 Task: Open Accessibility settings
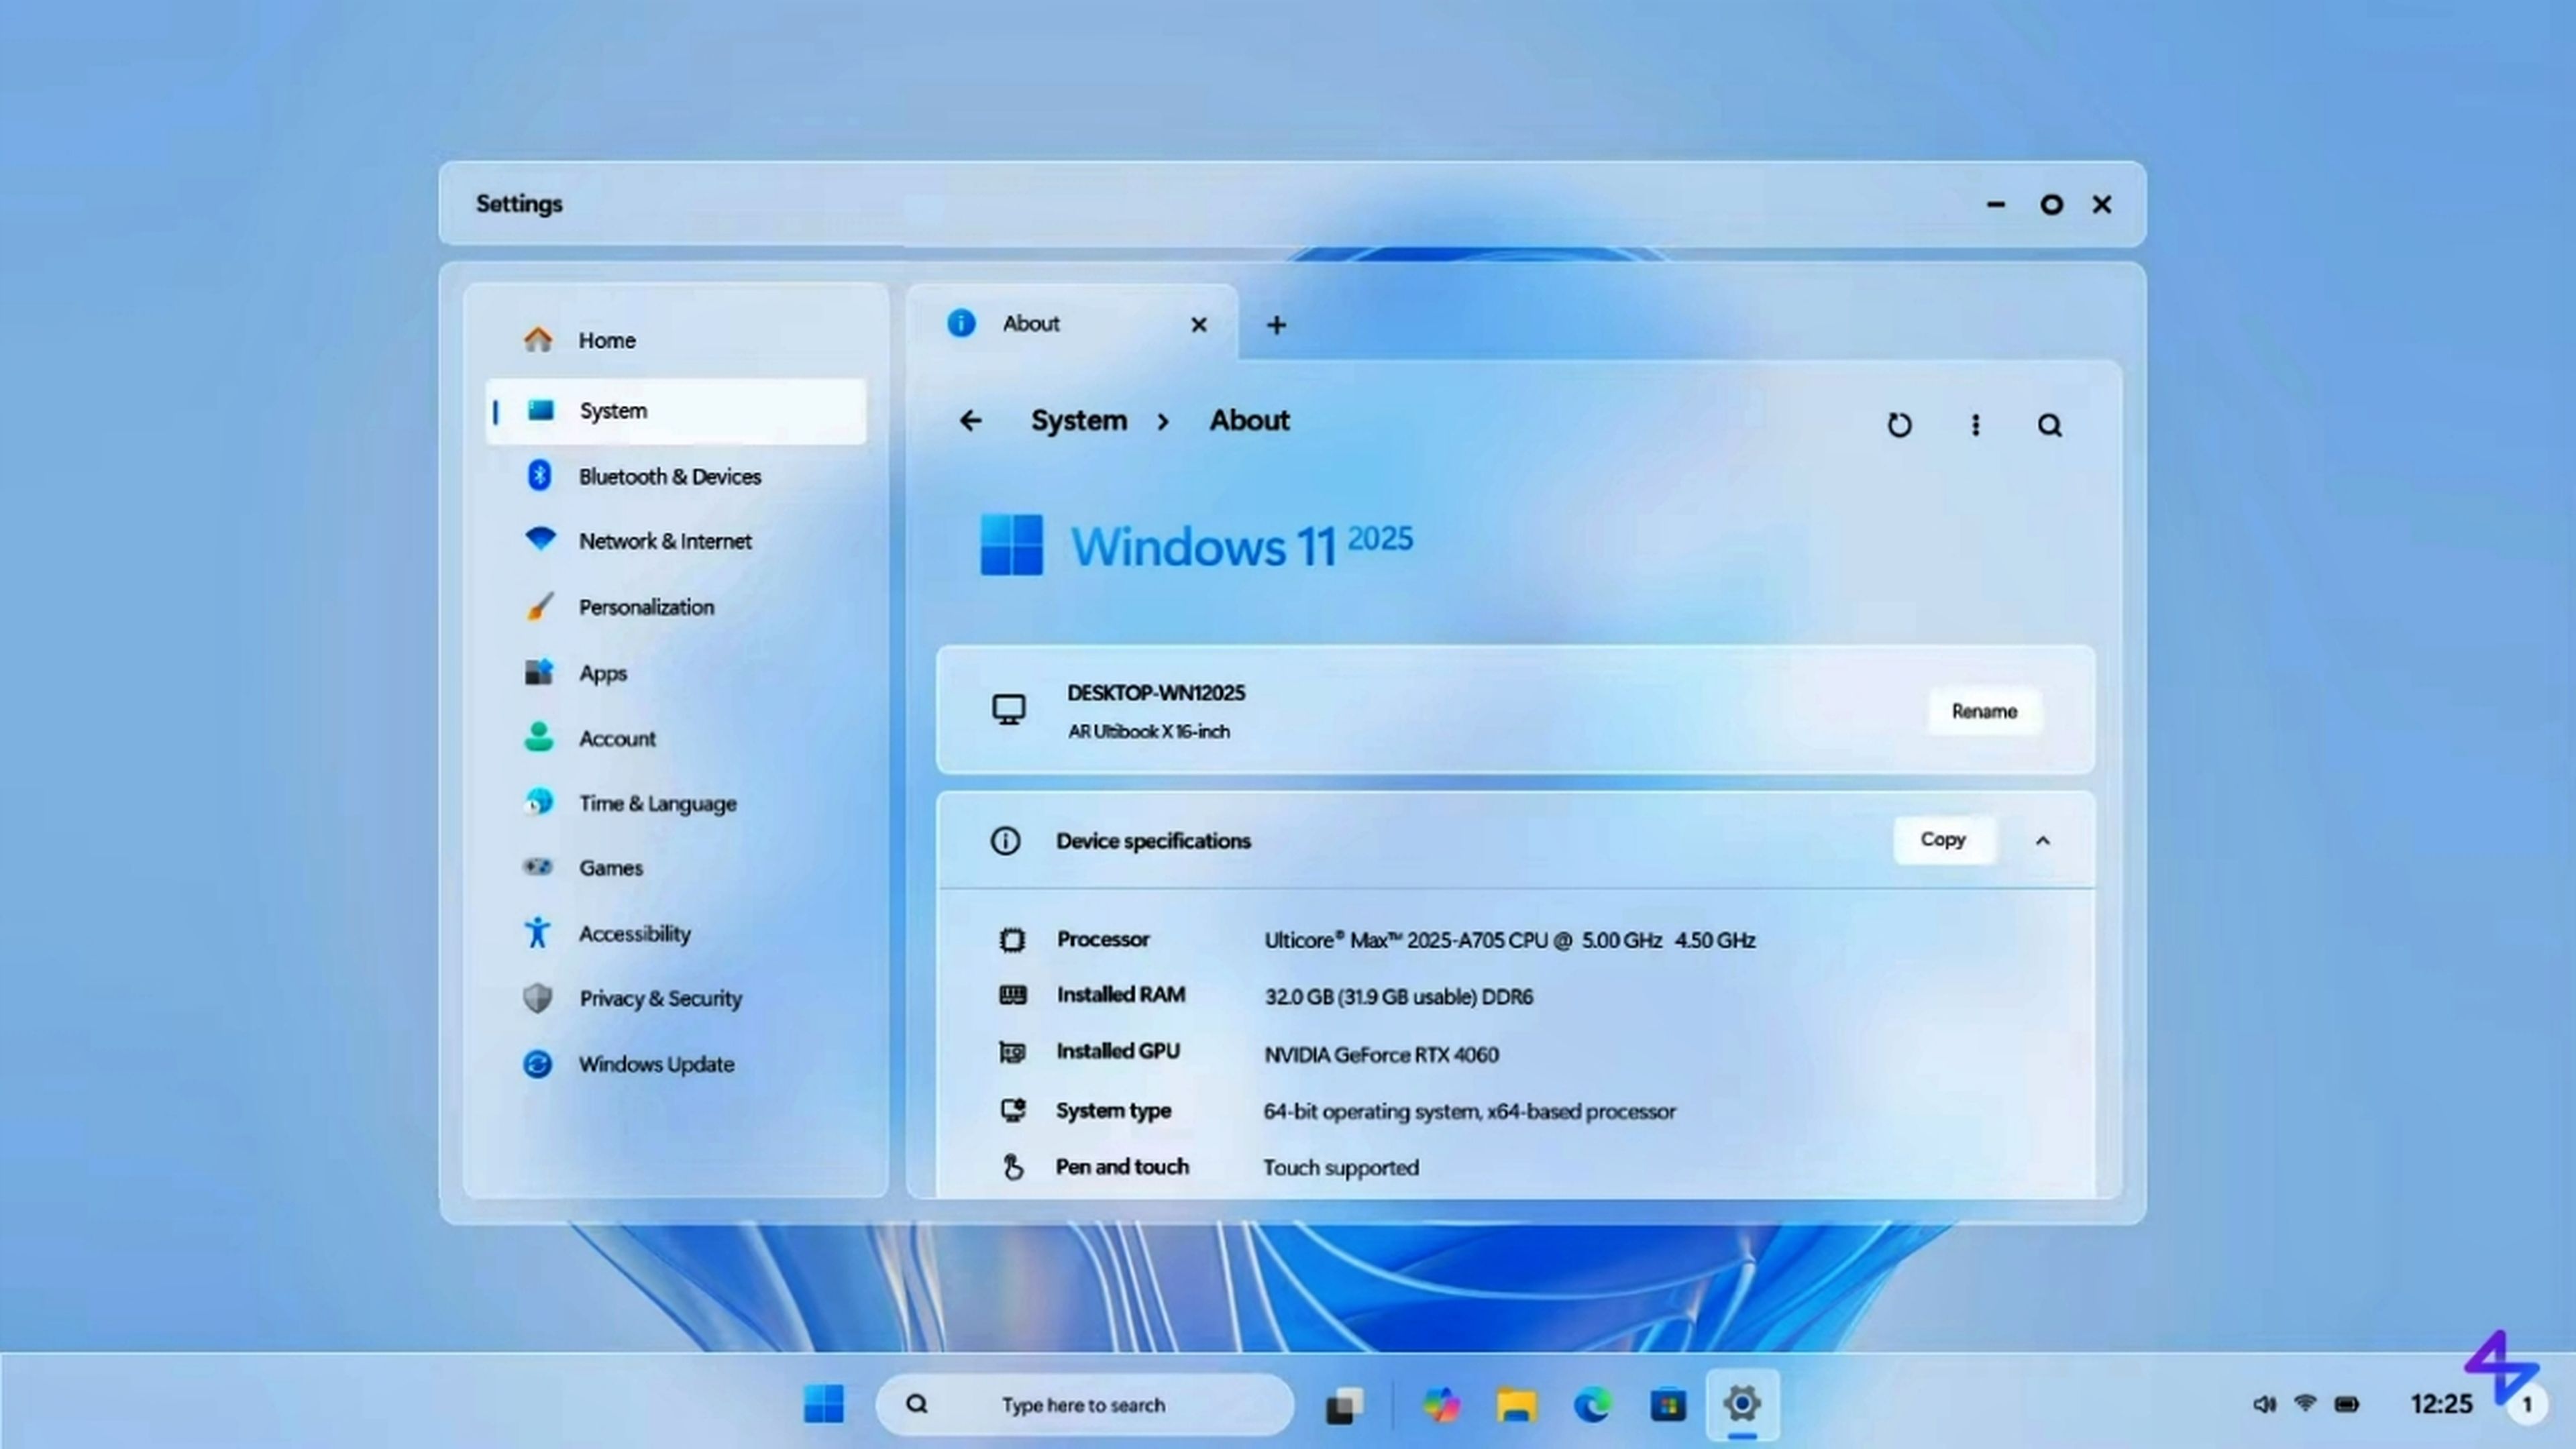(x=675, y=933)
